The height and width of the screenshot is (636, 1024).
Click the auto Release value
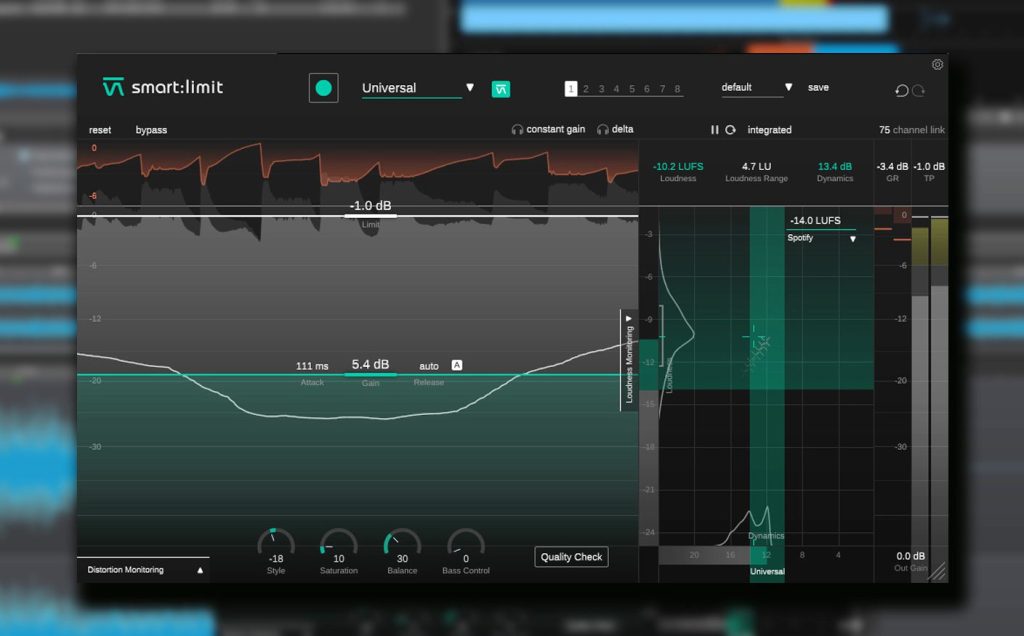pyautogui.click(x=429, y=366)
